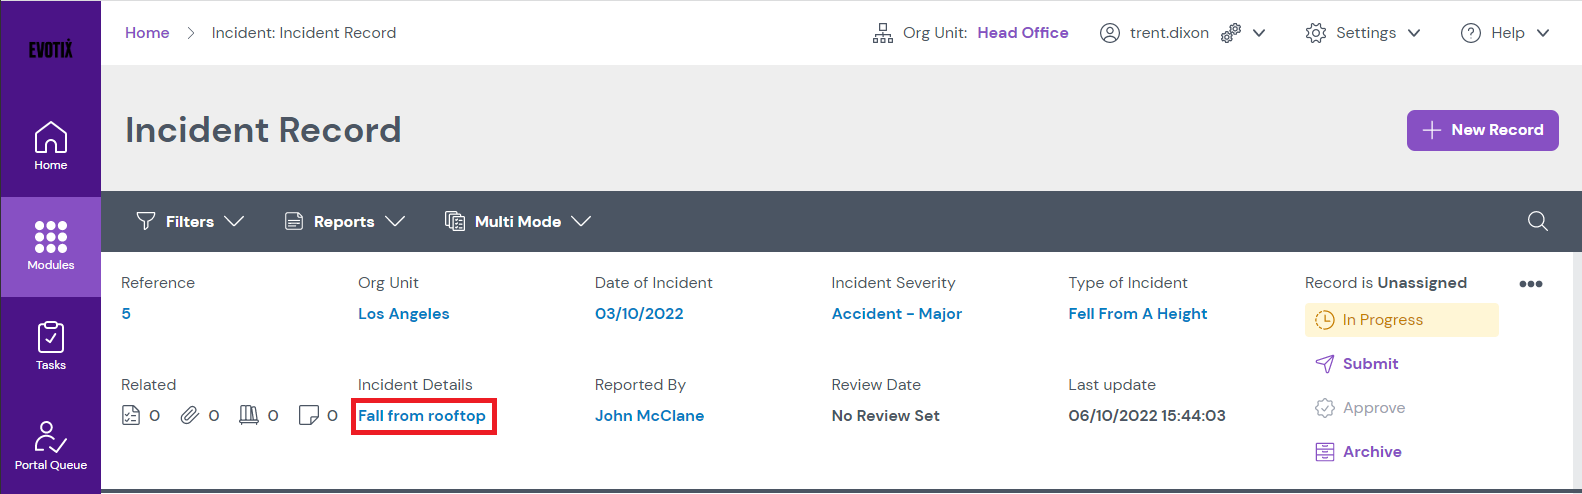Open the Portal Queue icon
This screenshot has width=1582, height=494.
point(51,446)
